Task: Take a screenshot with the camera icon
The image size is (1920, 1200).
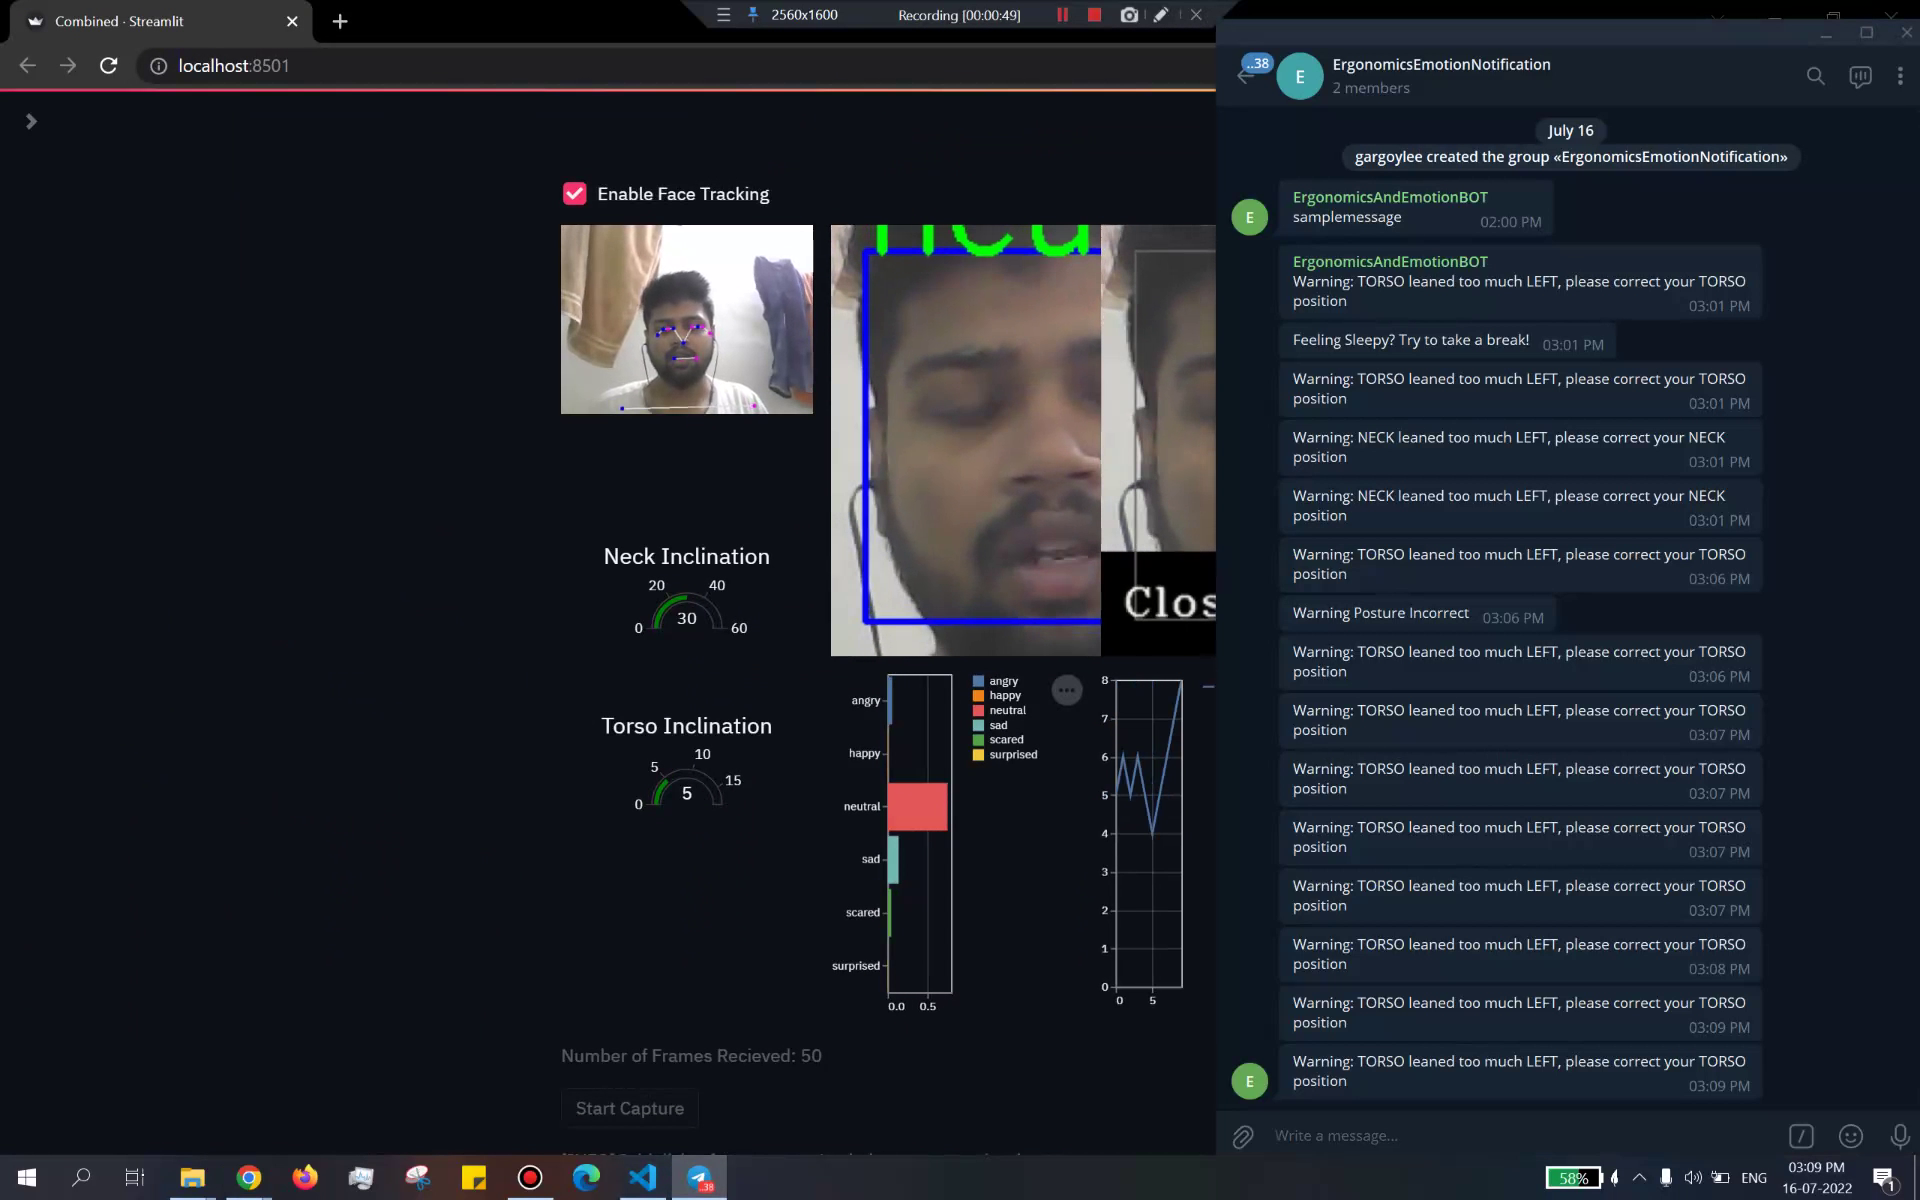Action: coord(1128,15)
